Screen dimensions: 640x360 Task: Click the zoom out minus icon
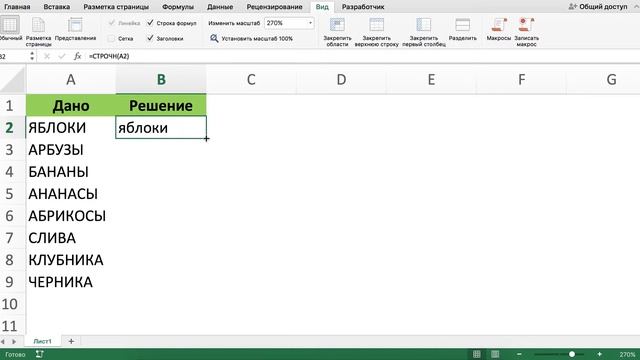coord(519,354)
